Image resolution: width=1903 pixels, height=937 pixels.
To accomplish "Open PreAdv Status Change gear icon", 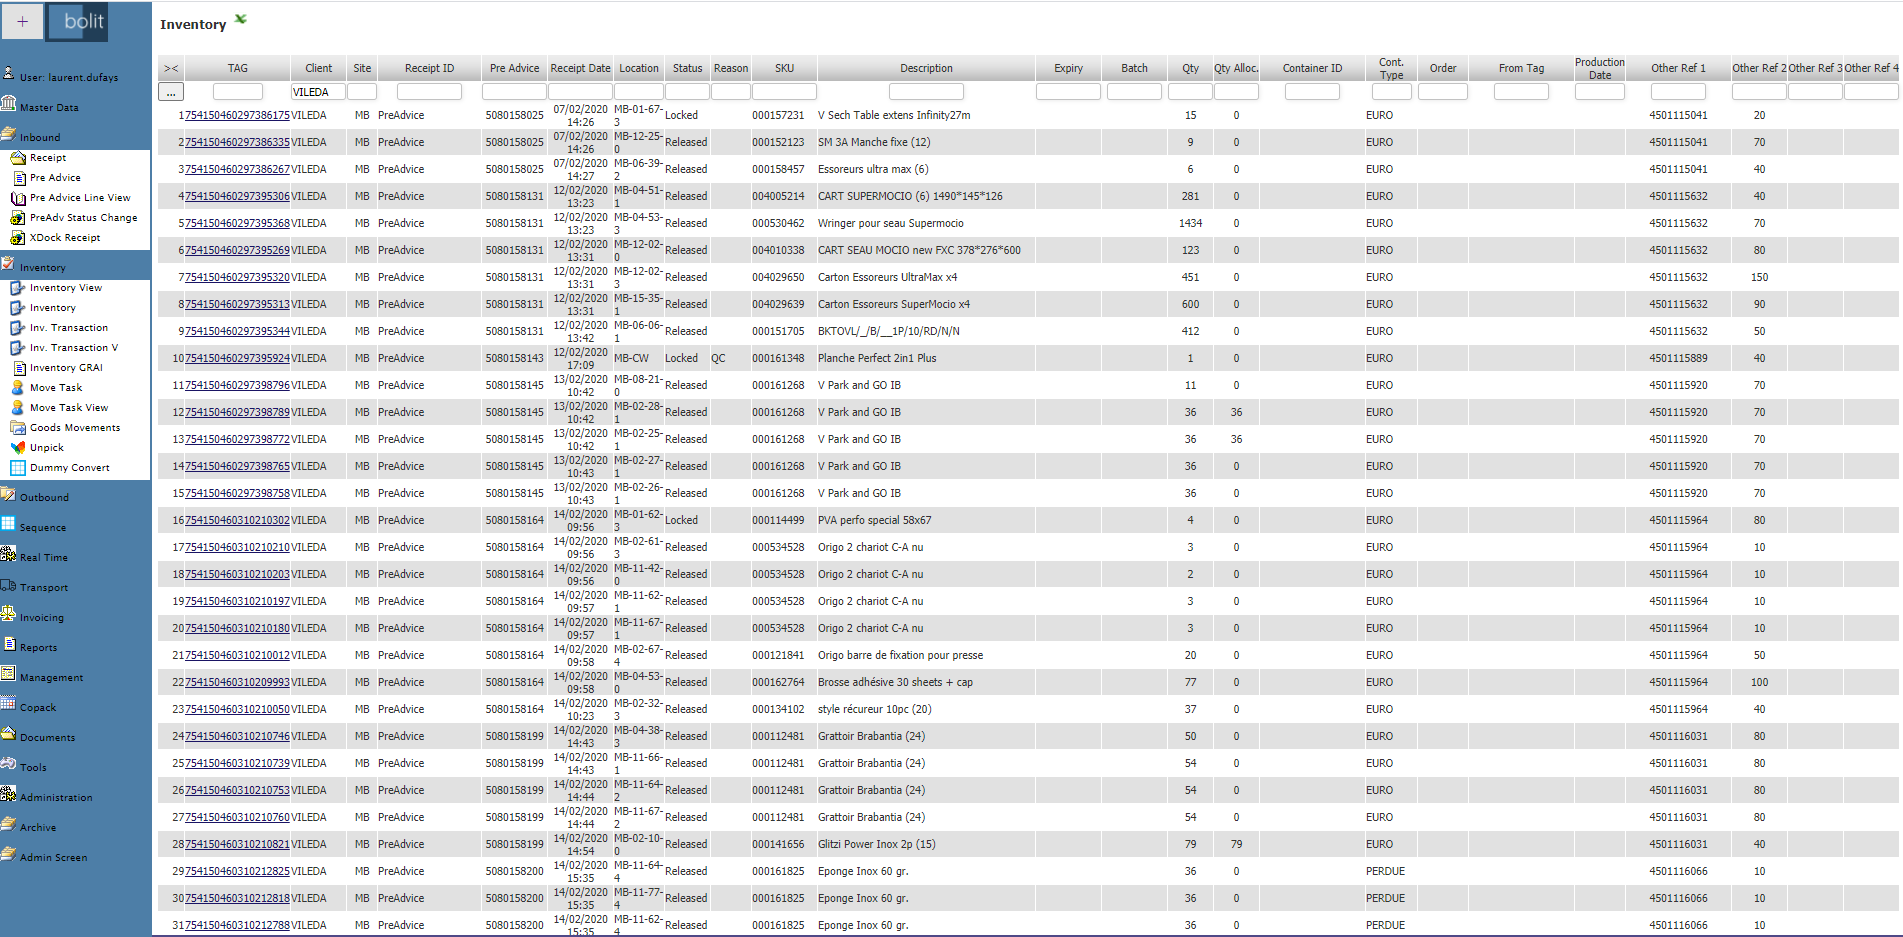I will (x=18, y=217).
